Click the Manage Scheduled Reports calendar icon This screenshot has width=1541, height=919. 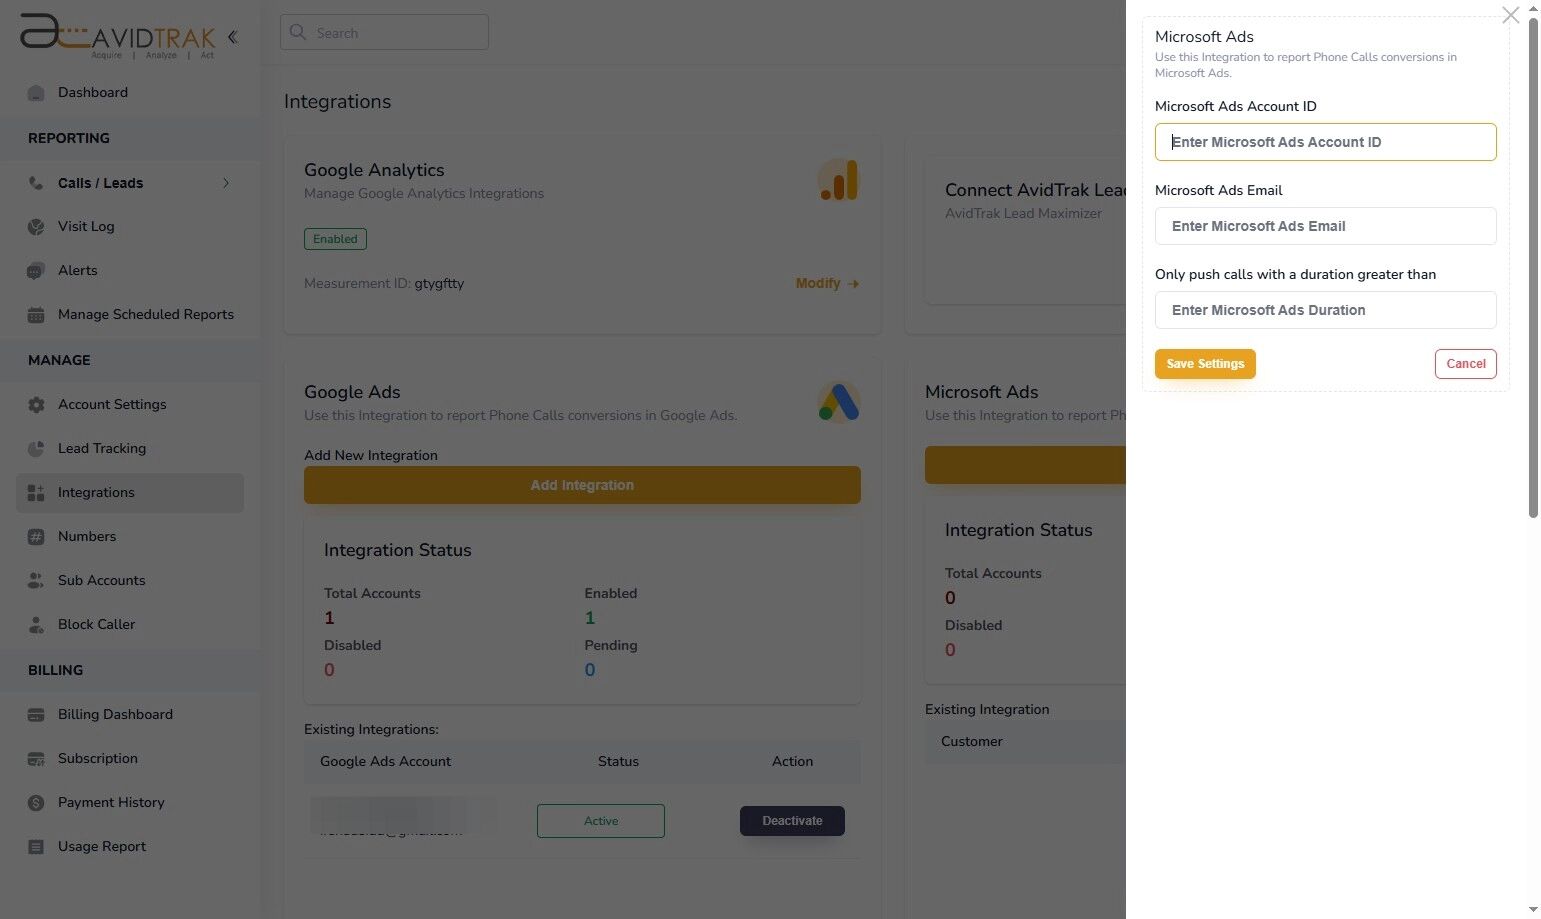pyautogui.click(x=37, y=314)
